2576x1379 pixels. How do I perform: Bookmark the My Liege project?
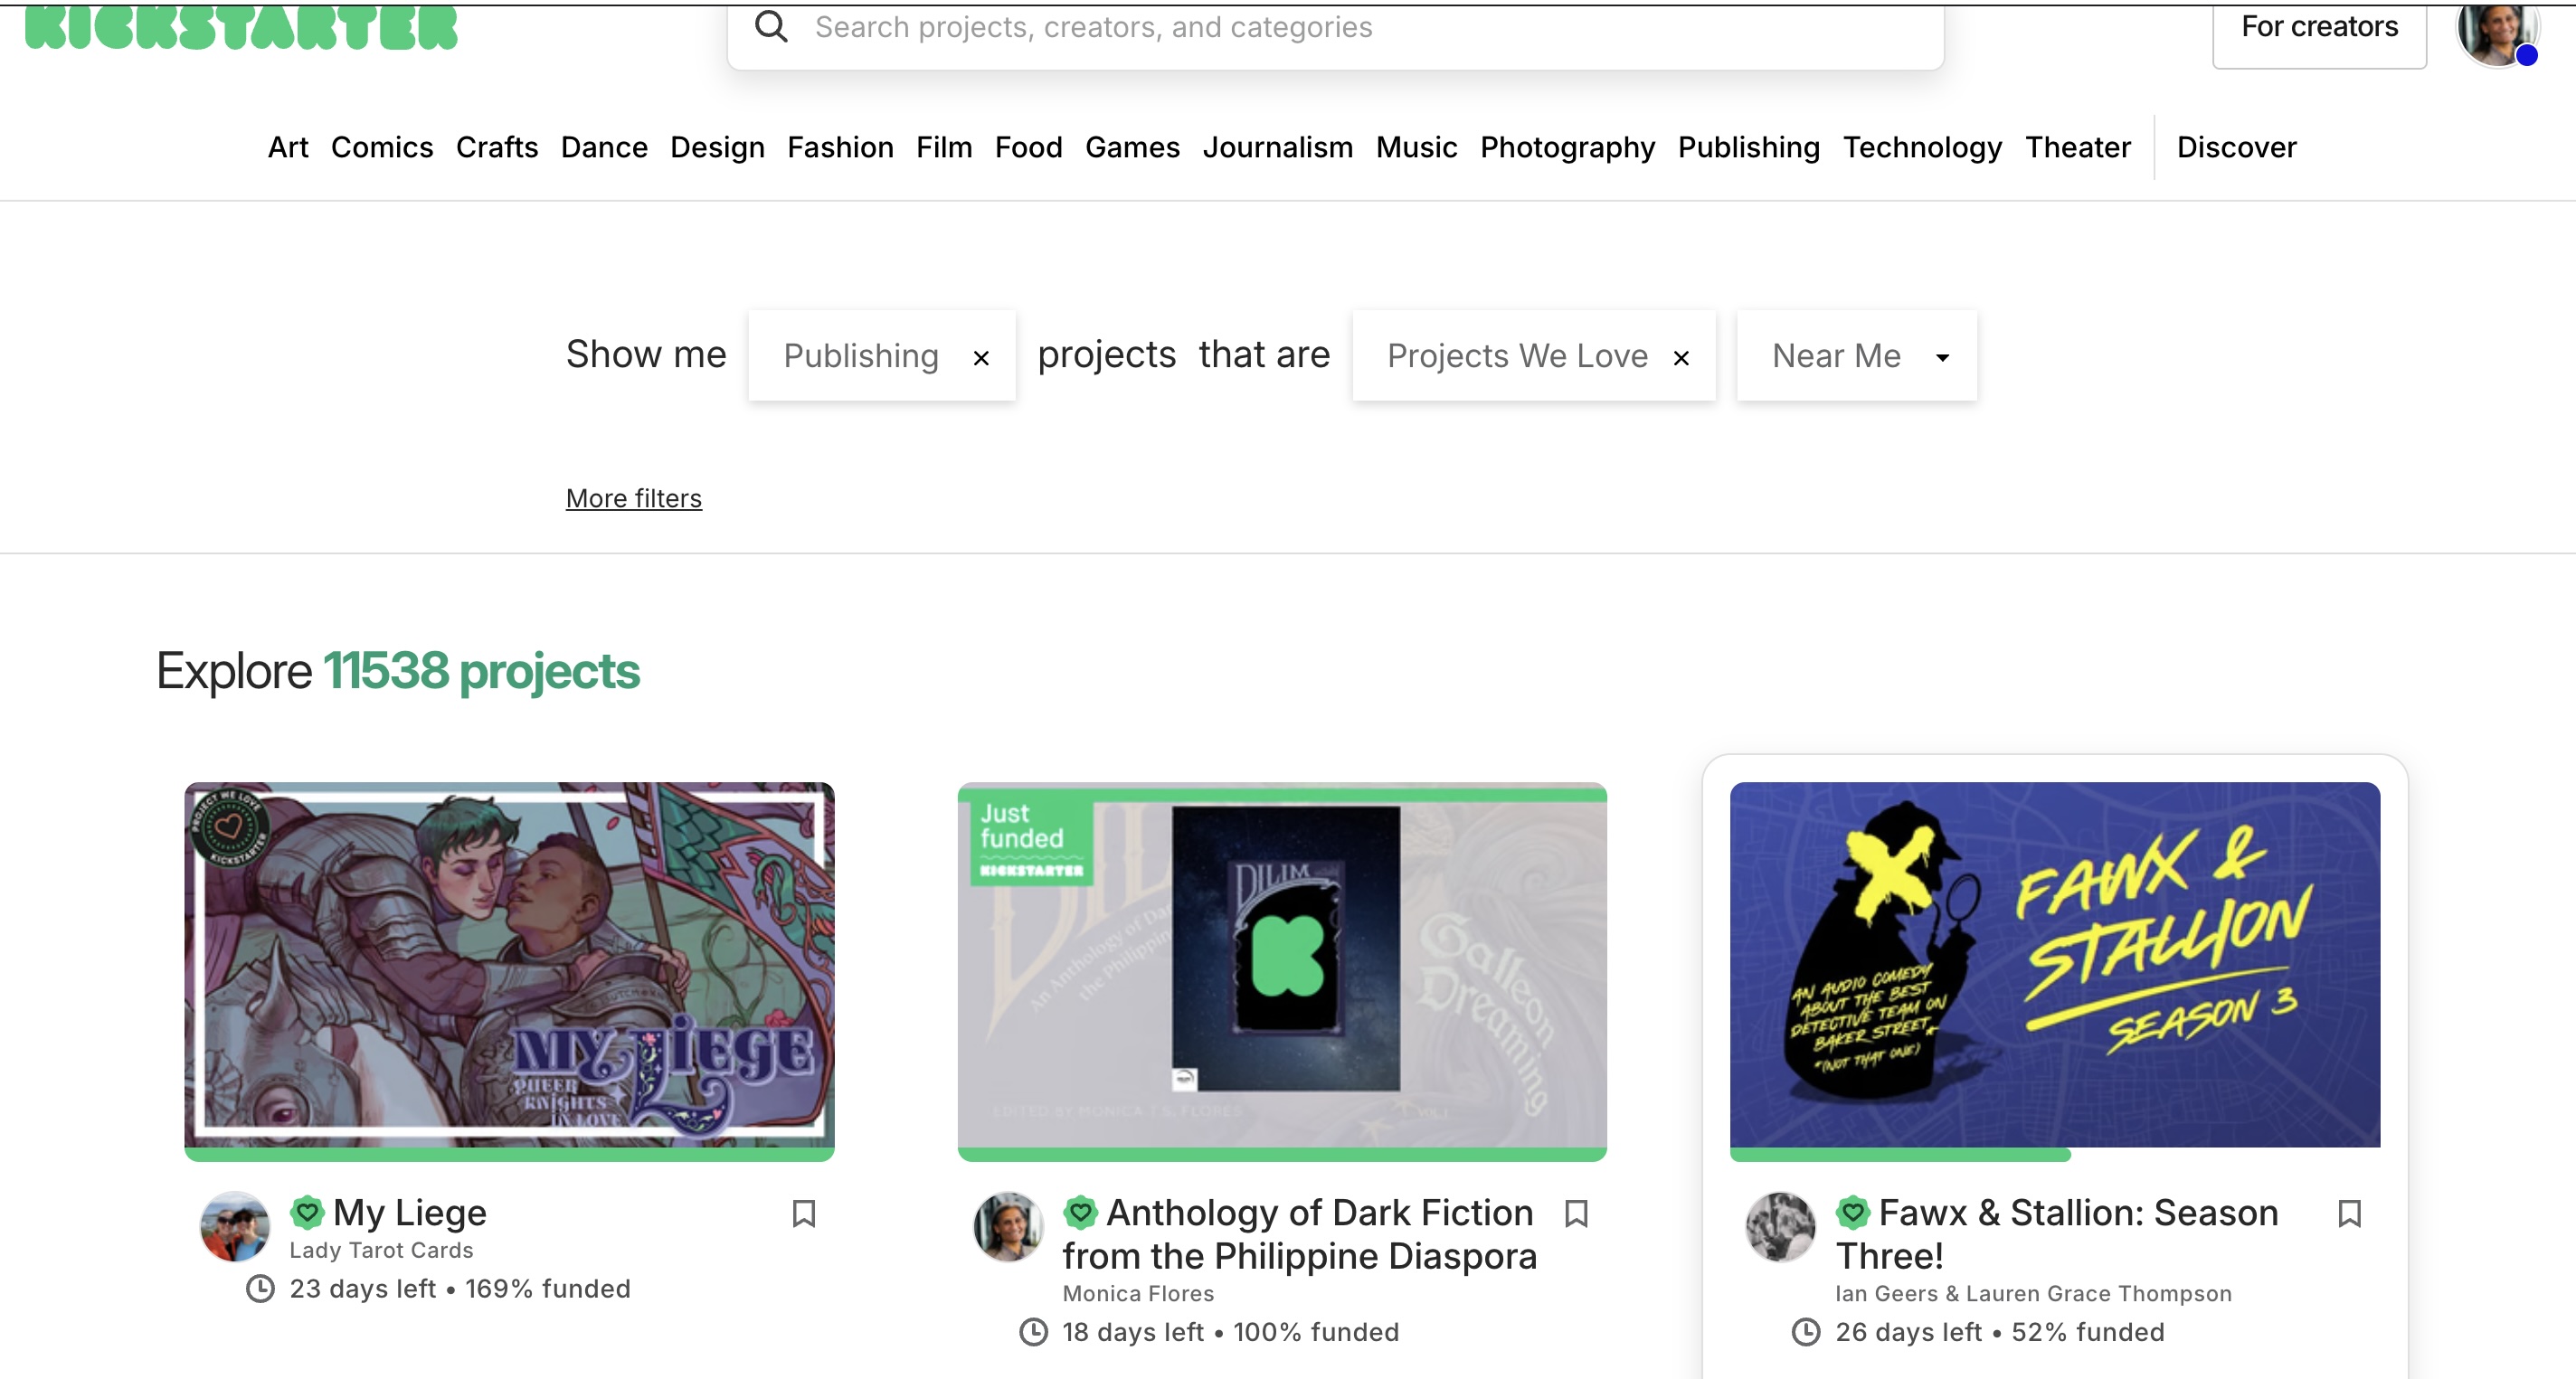click(804, 1213)
